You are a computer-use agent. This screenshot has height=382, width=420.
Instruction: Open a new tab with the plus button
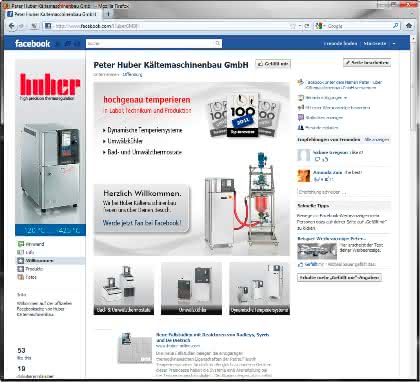[108, 14]
